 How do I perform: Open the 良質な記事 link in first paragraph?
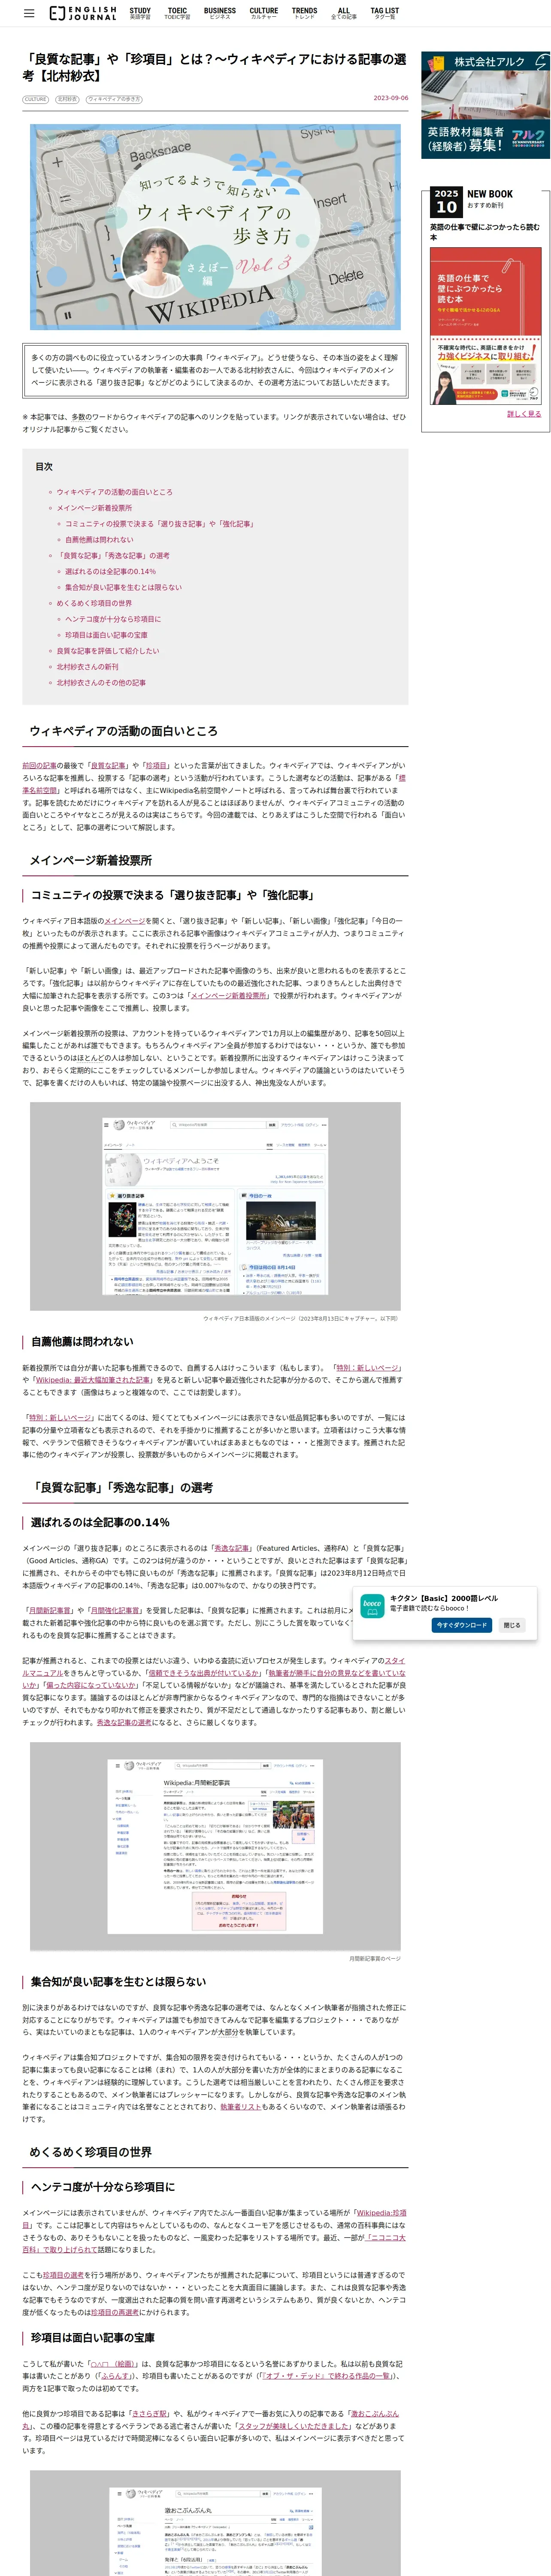click(108, 765)
